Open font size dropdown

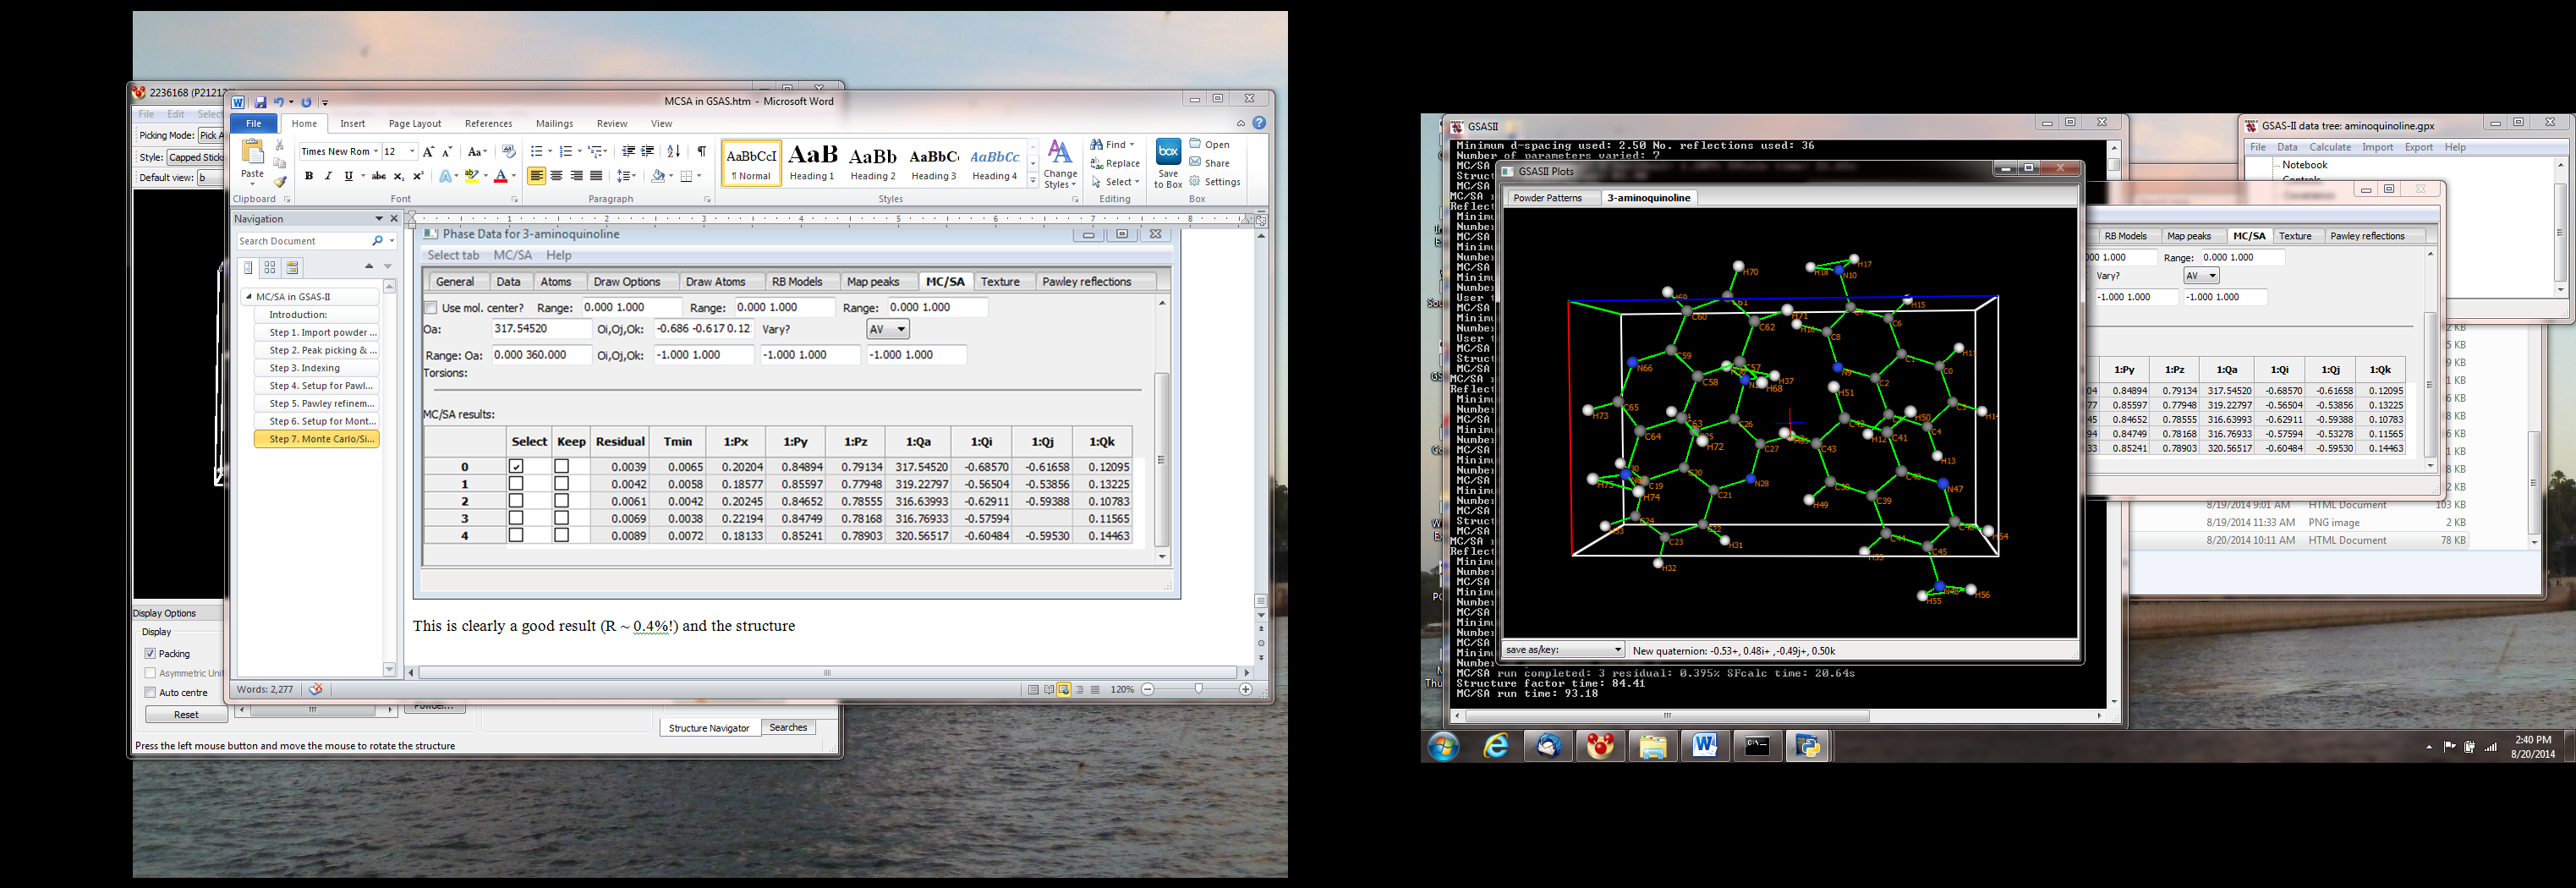412,152
